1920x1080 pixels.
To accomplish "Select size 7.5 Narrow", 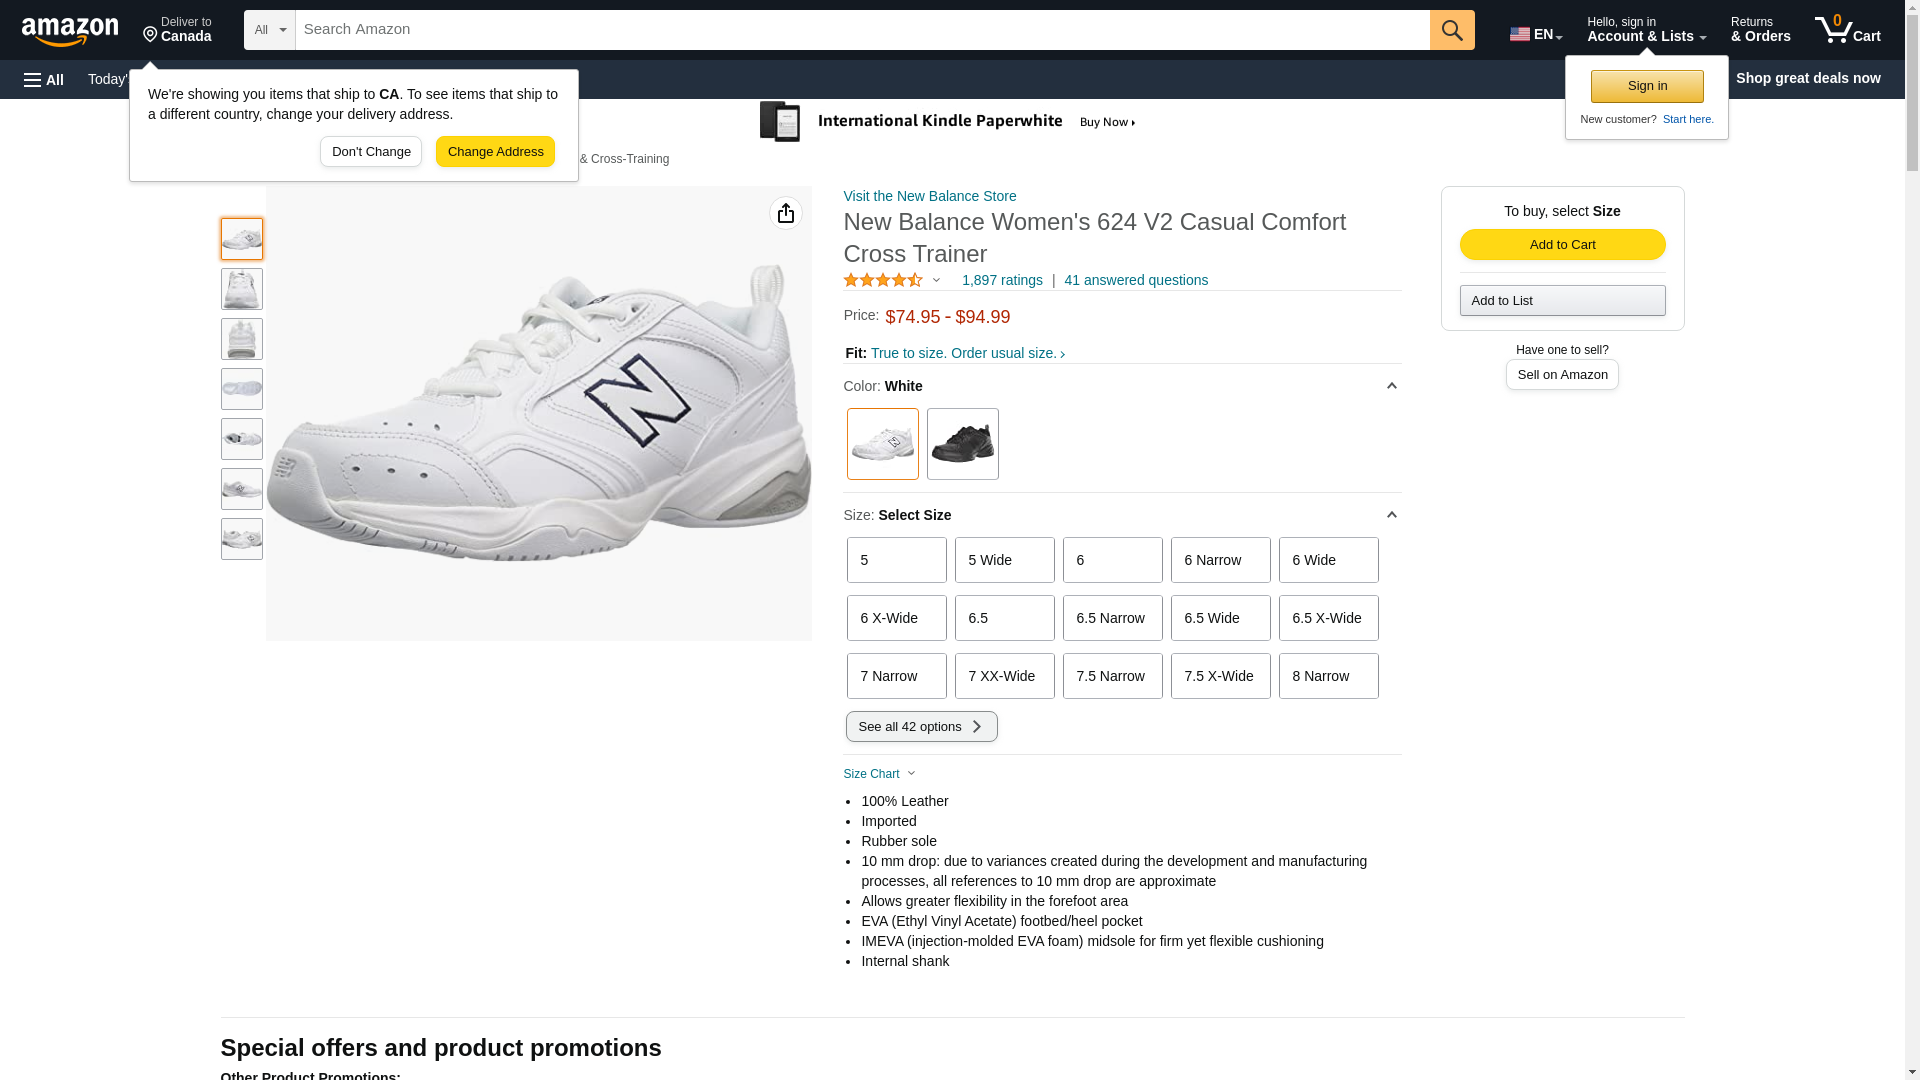I will tap(1112, 676).
